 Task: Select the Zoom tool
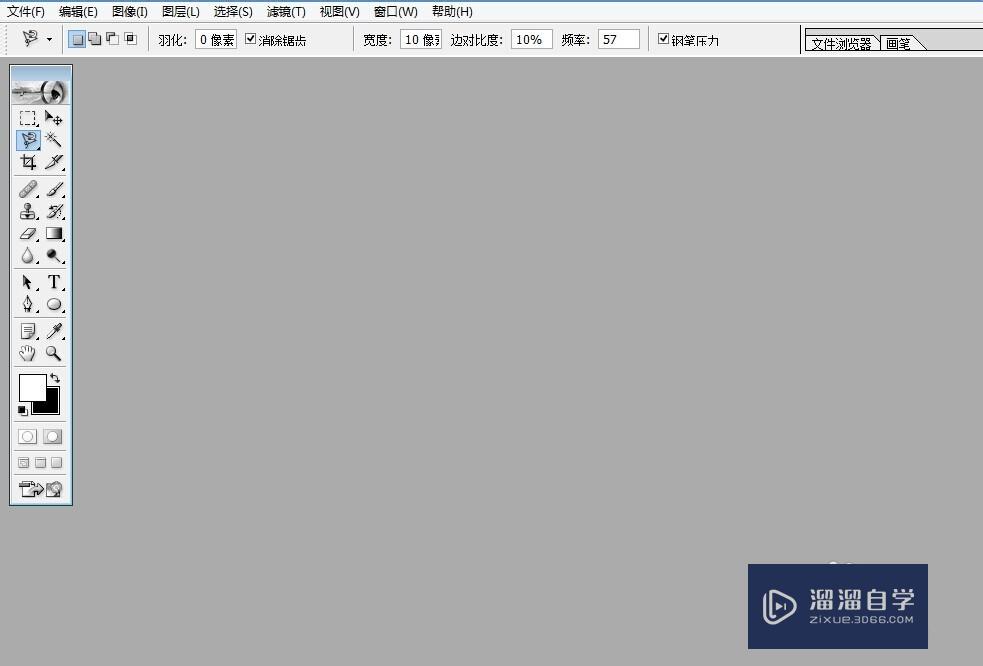tap(54, 354)
